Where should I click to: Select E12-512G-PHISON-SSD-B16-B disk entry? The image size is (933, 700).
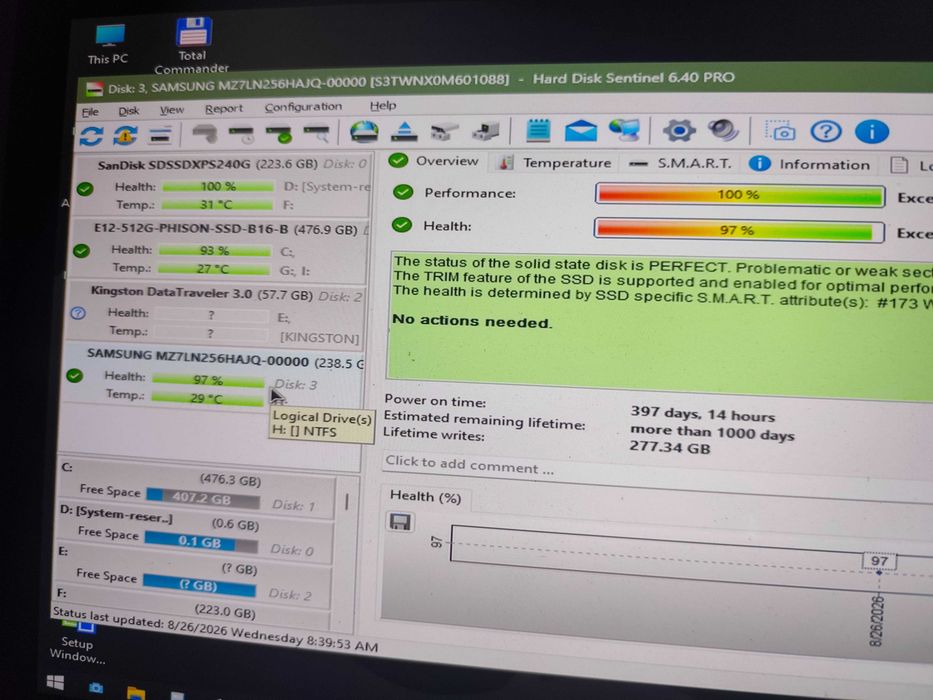coord(220,249)
